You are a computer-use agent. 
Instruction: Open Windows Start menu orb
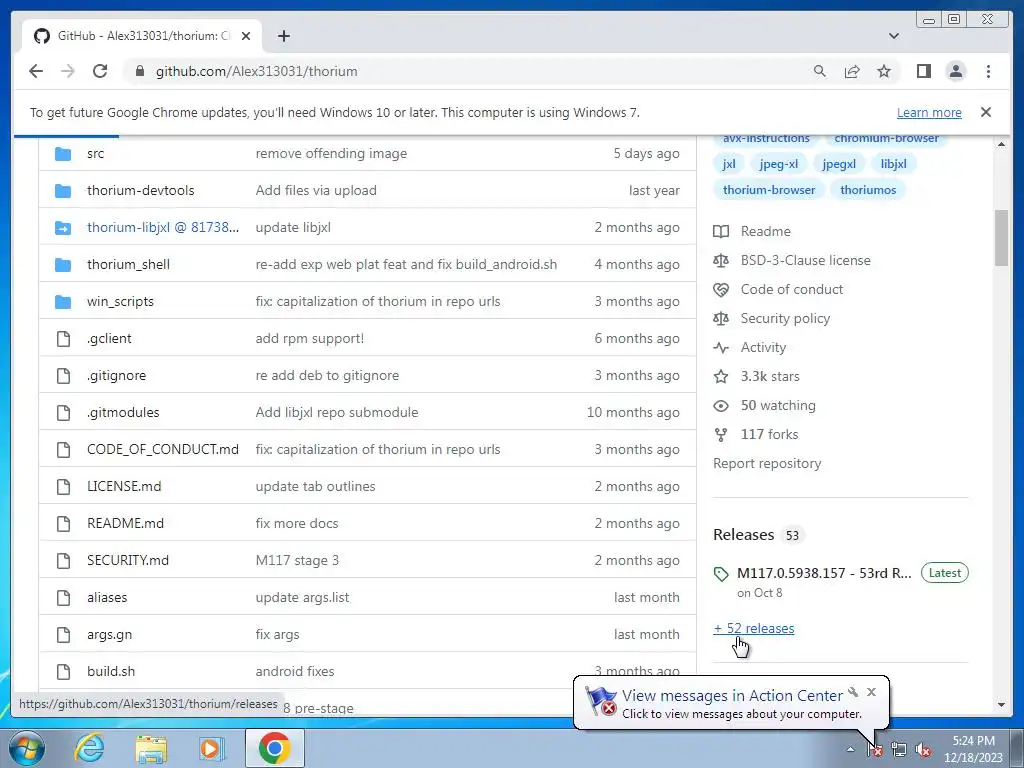pos(27,748)
